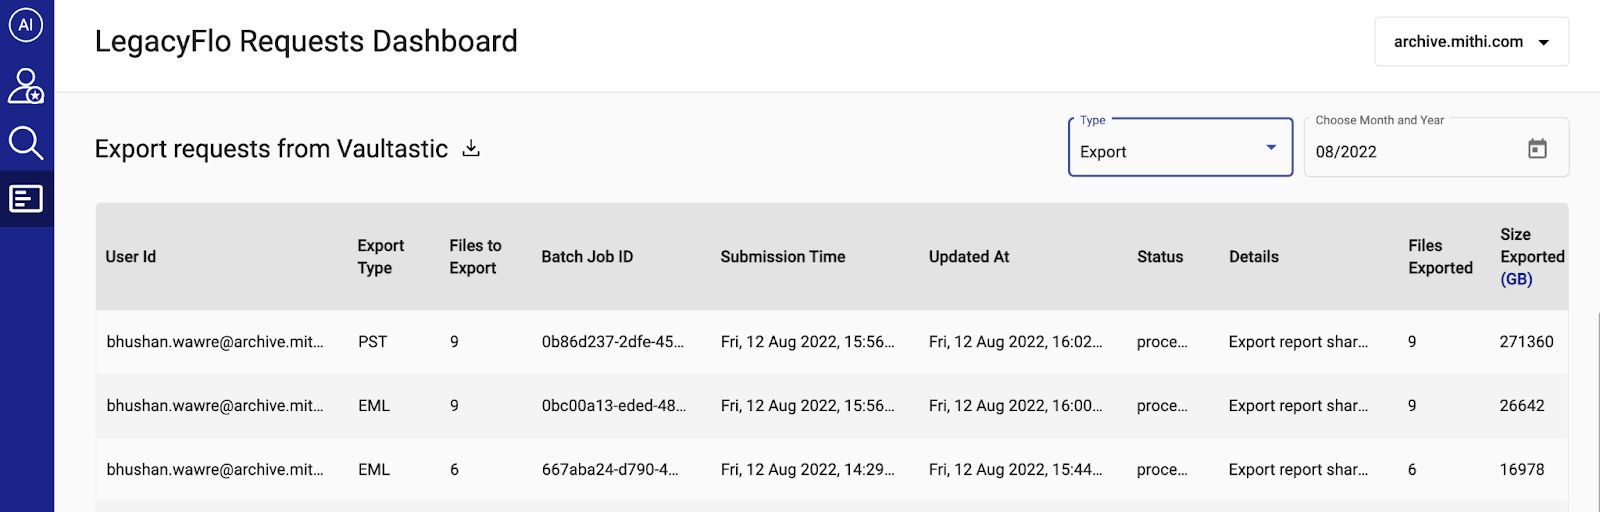Open the Type dropdown showing Export
The height and width of the screenshot is (512, 1600).
(x=1180, y=151)
